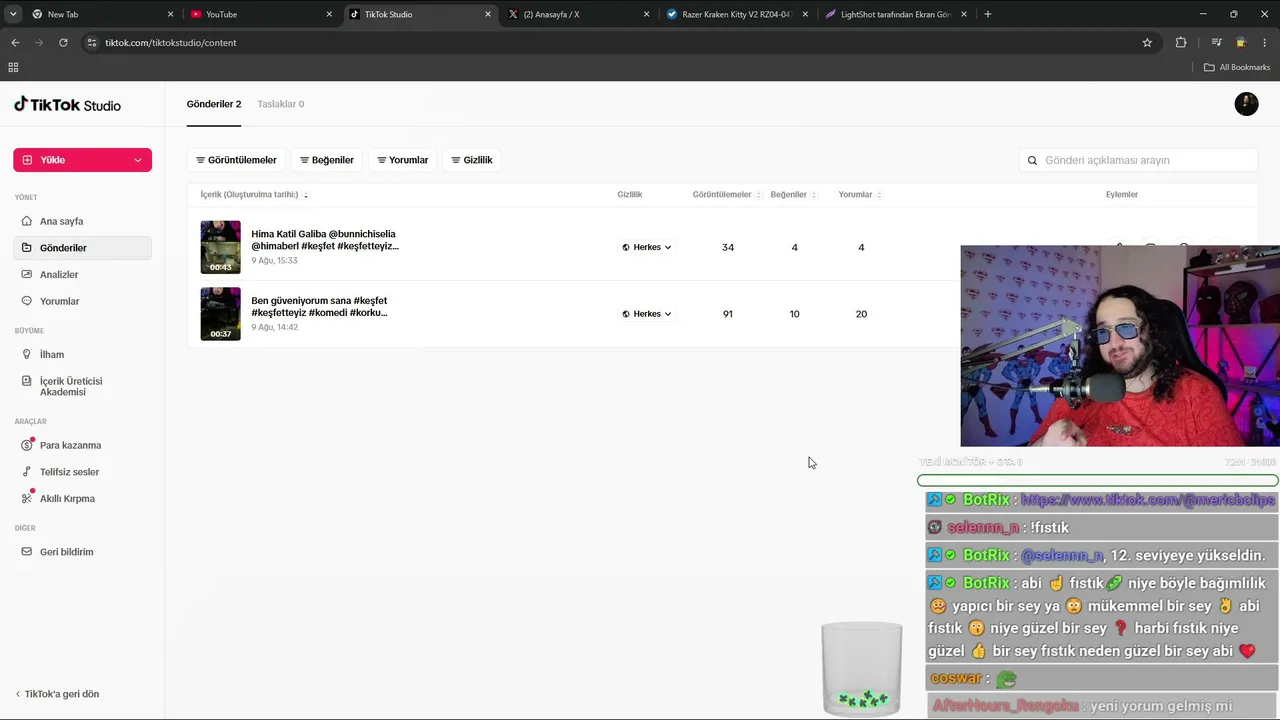
Task: Click the scissors icon beside Akıllı Kırpma
Action: pos(27,498)
